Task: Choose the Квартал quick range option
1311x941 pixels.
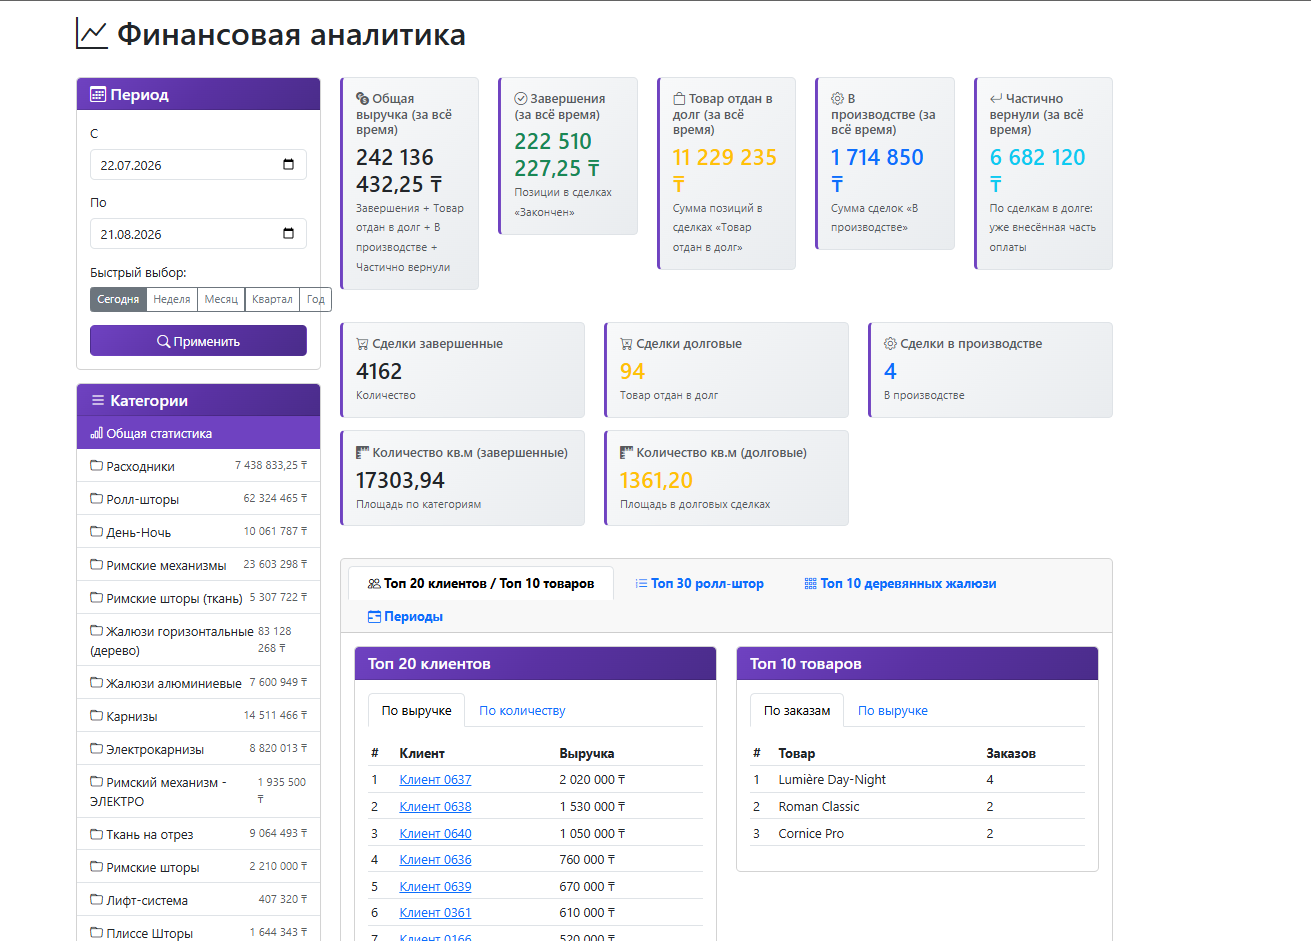Action: pos(272,299)
